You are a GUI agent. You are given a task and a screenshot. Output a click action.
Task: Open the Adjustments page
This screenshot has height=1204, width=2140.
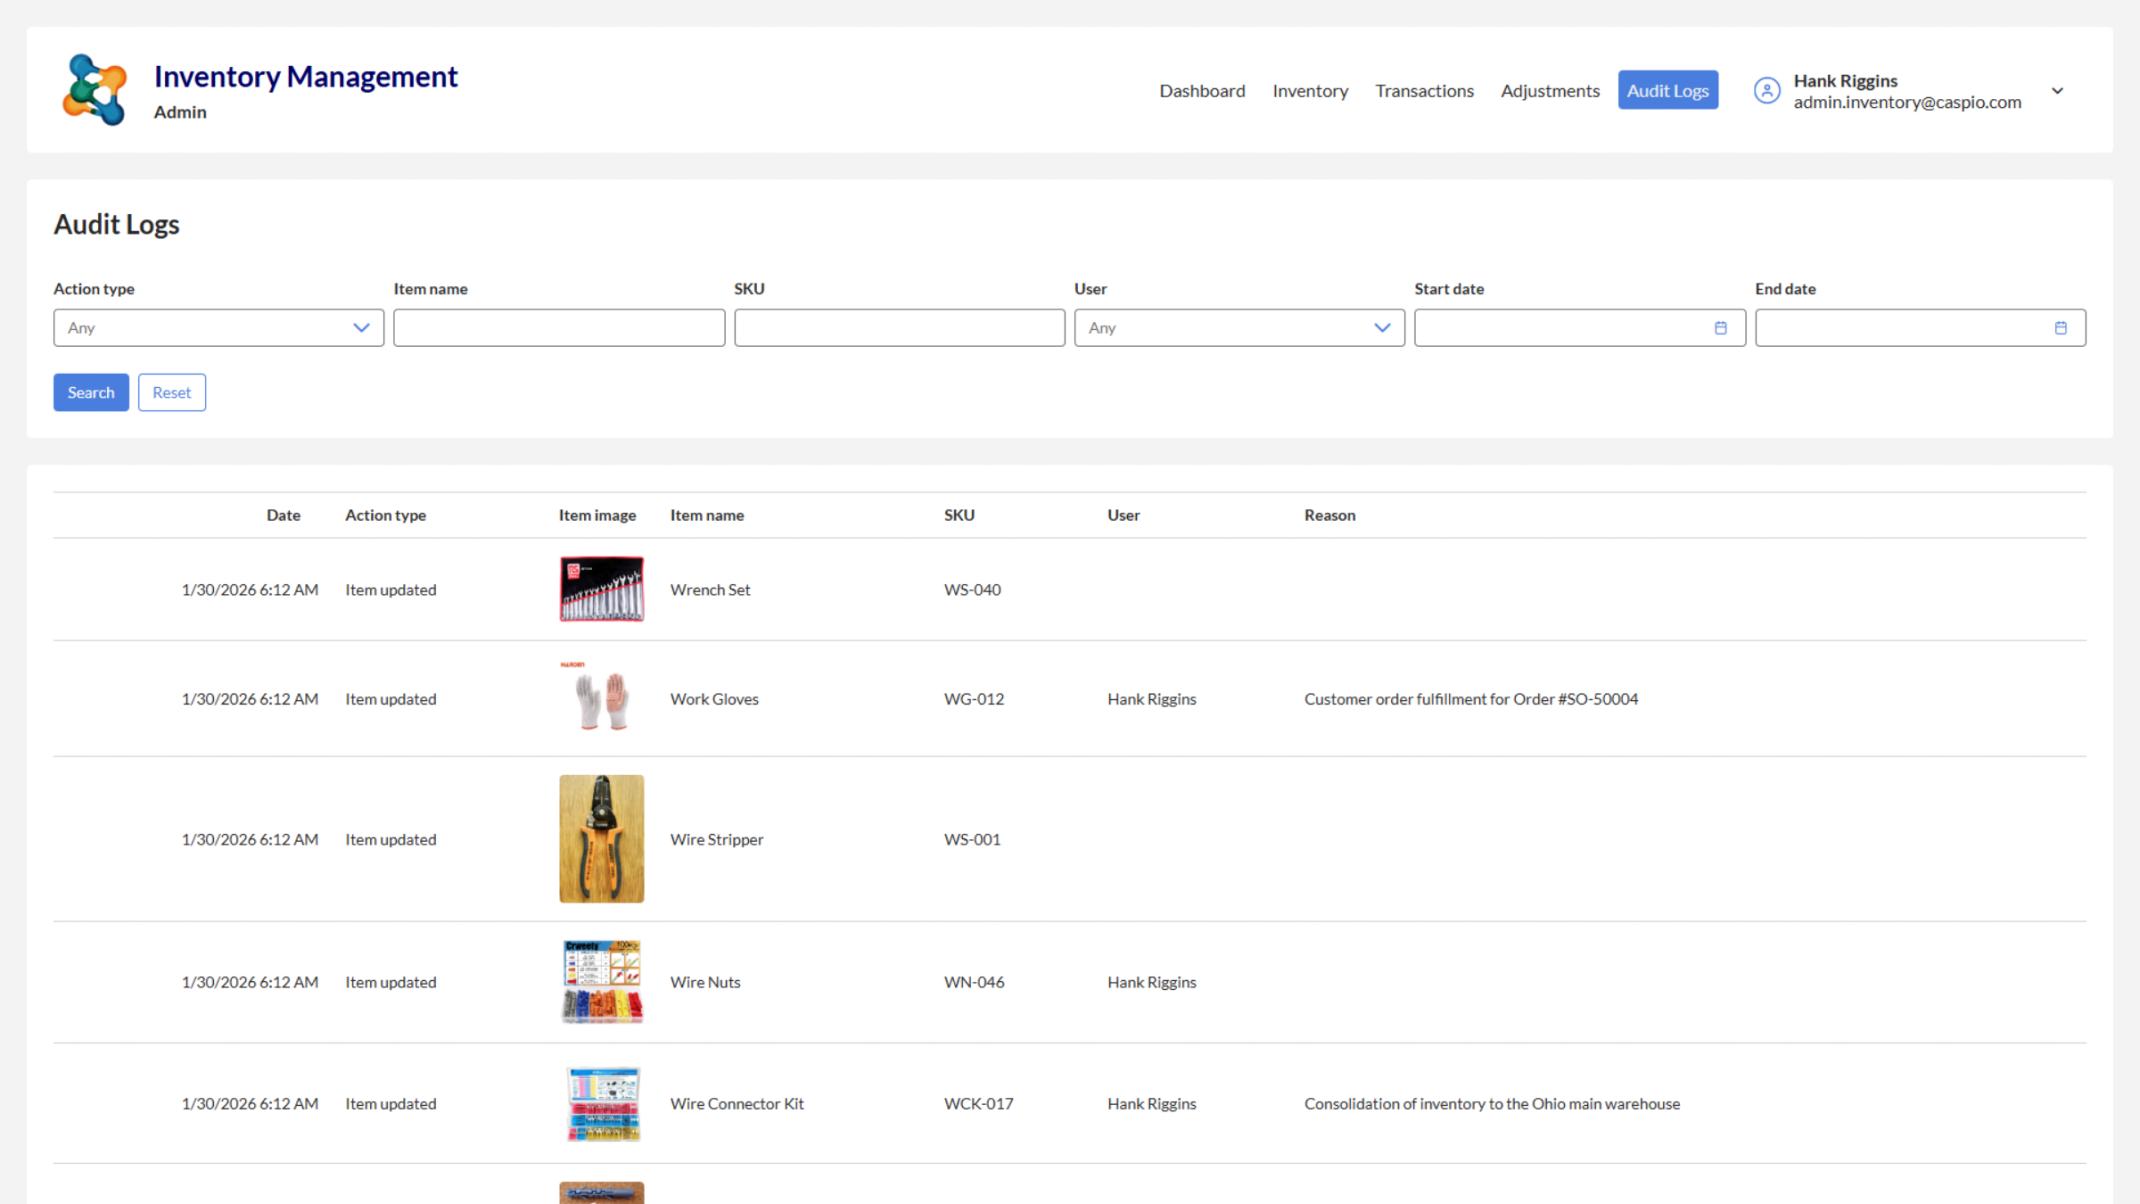1549,90
